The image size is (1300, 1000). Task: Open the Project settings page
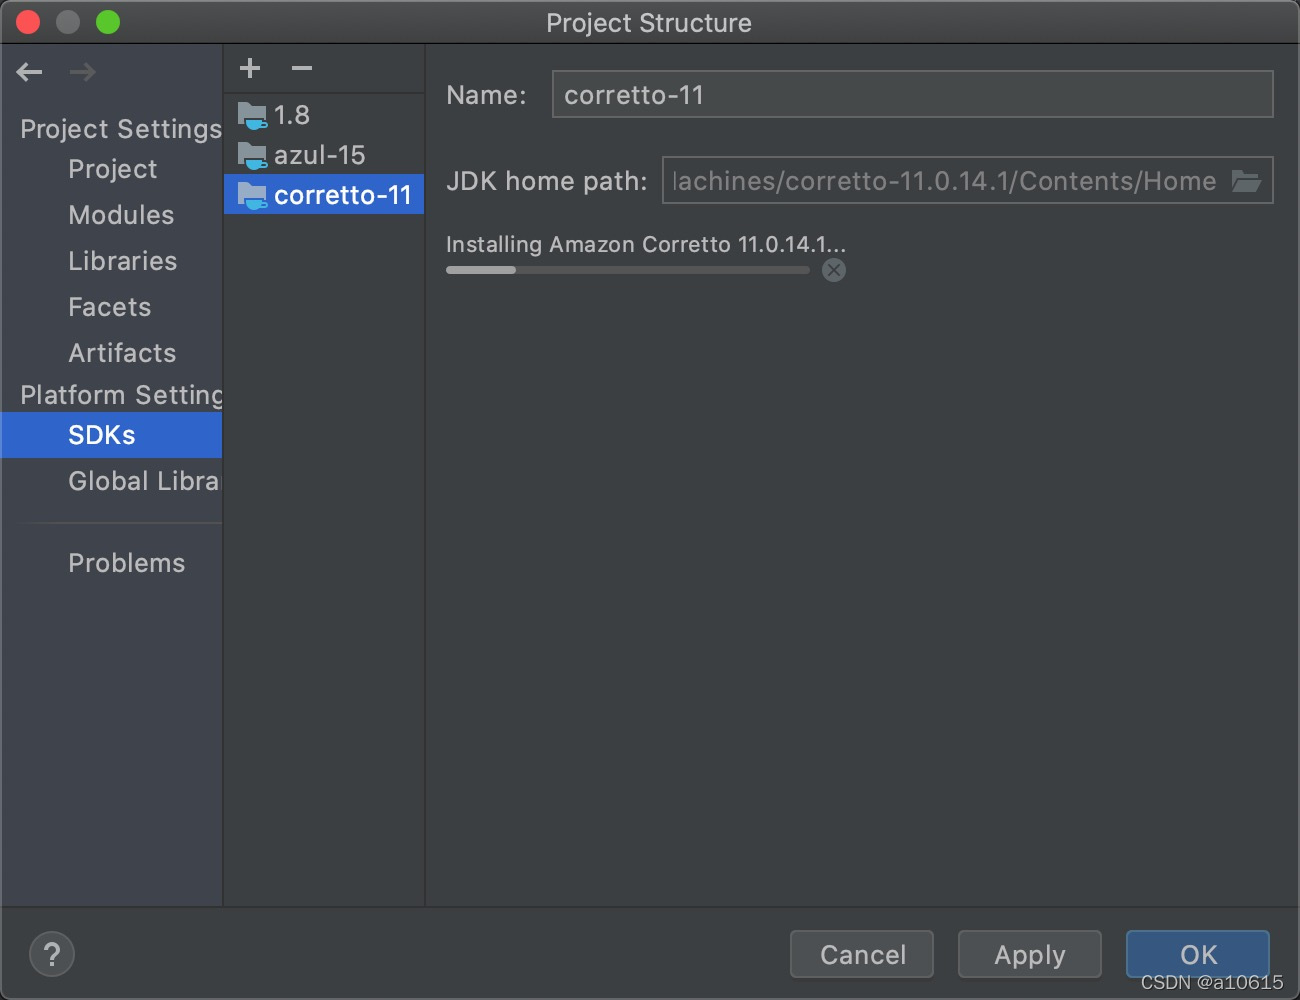coord(112,169)
